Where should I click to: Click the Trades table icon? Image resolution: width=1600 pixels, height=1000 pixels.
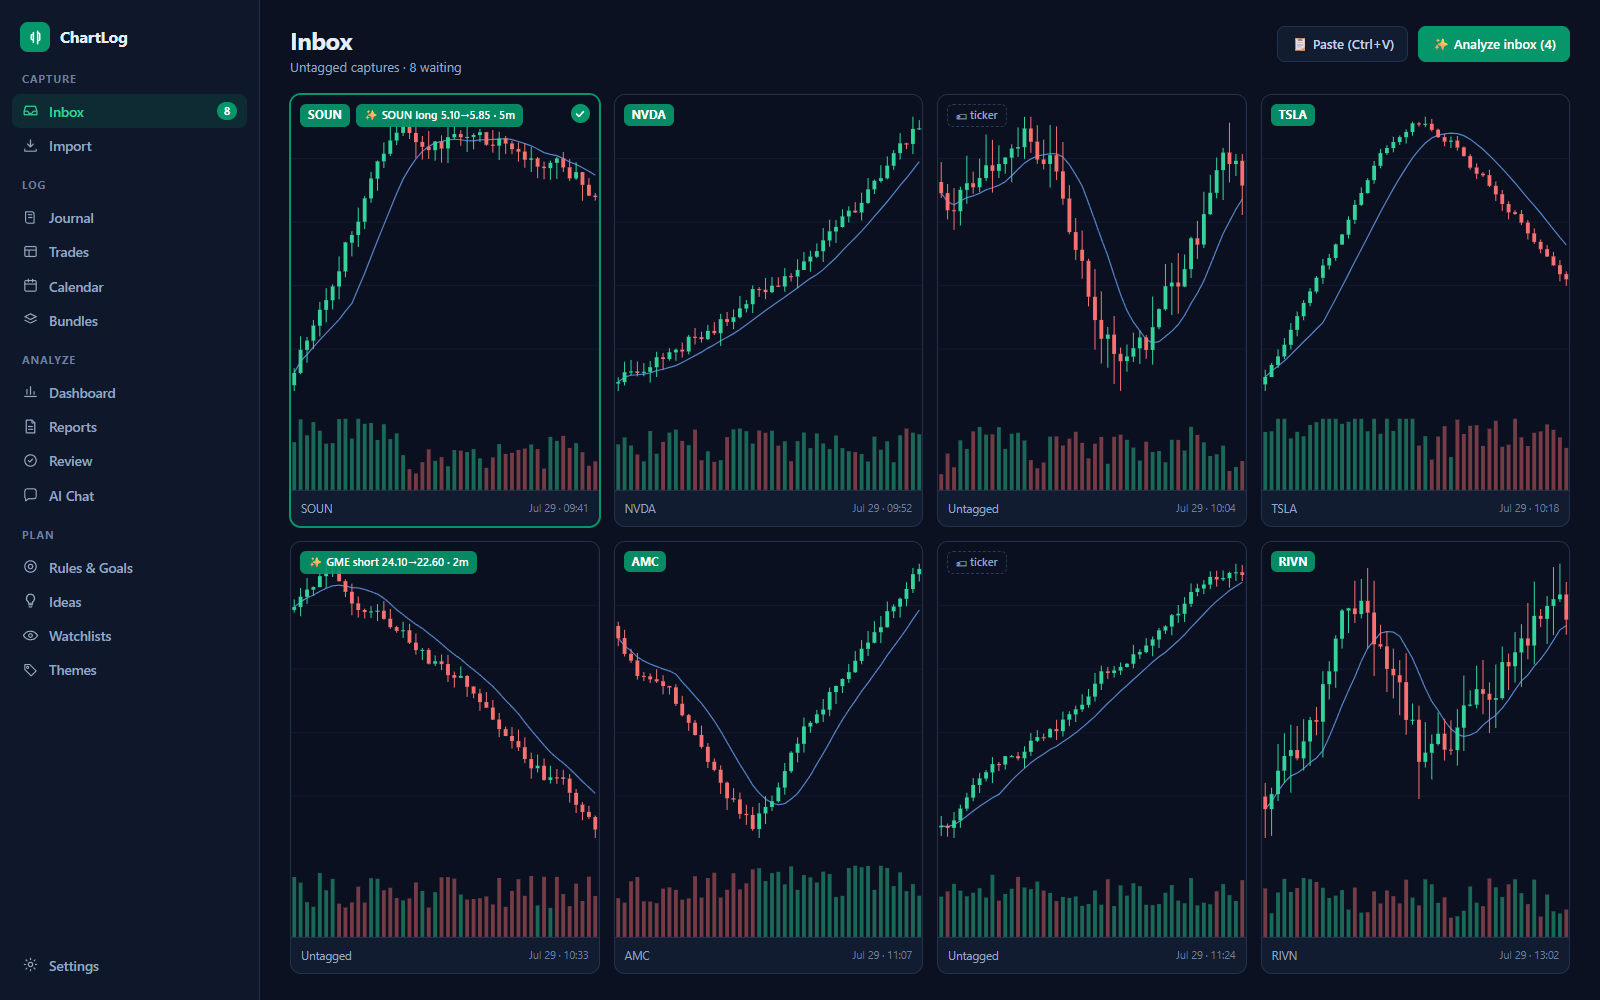pos(31,251)
